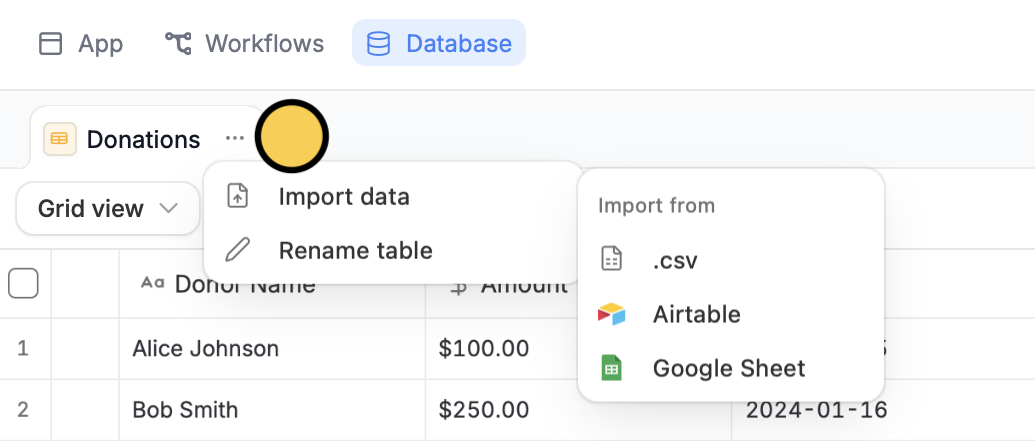Choose Import data menu entry
The height and width of the screenshot is (441, 1035).
point(344,196)
